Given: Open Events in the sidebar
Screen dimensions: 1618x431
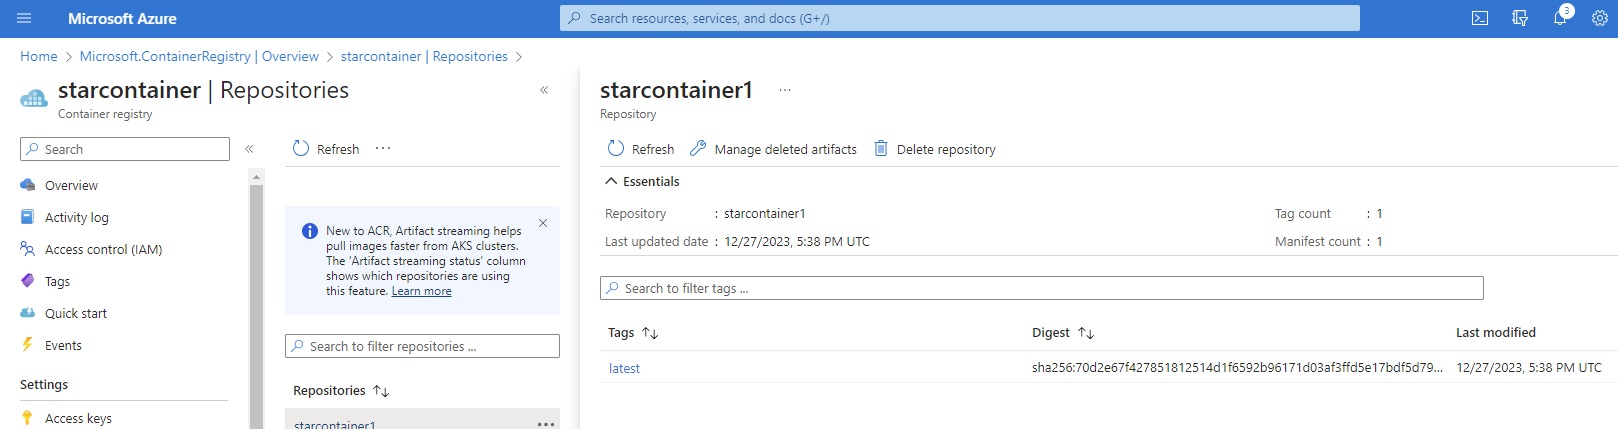Looking at the screenshot, I should (63, 345).
